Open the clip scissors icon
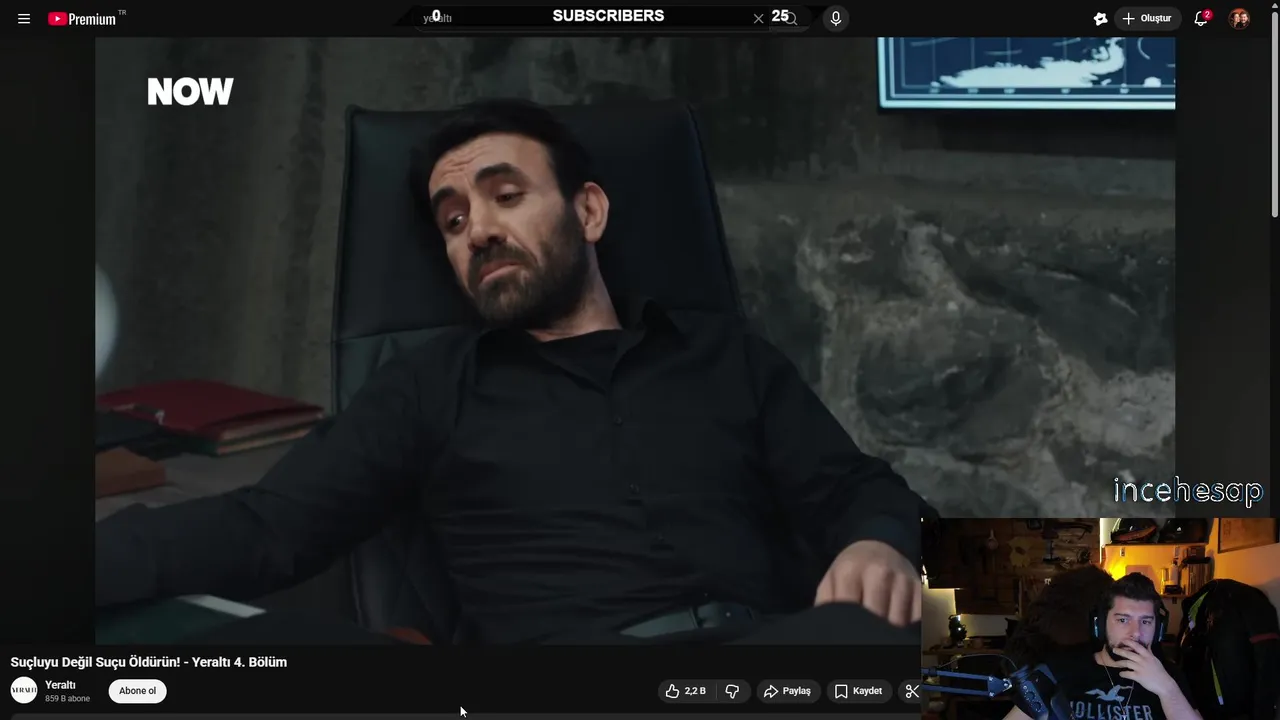Image resolution: width=1280 pixels, height=720 pixels. tap(911, 691)
